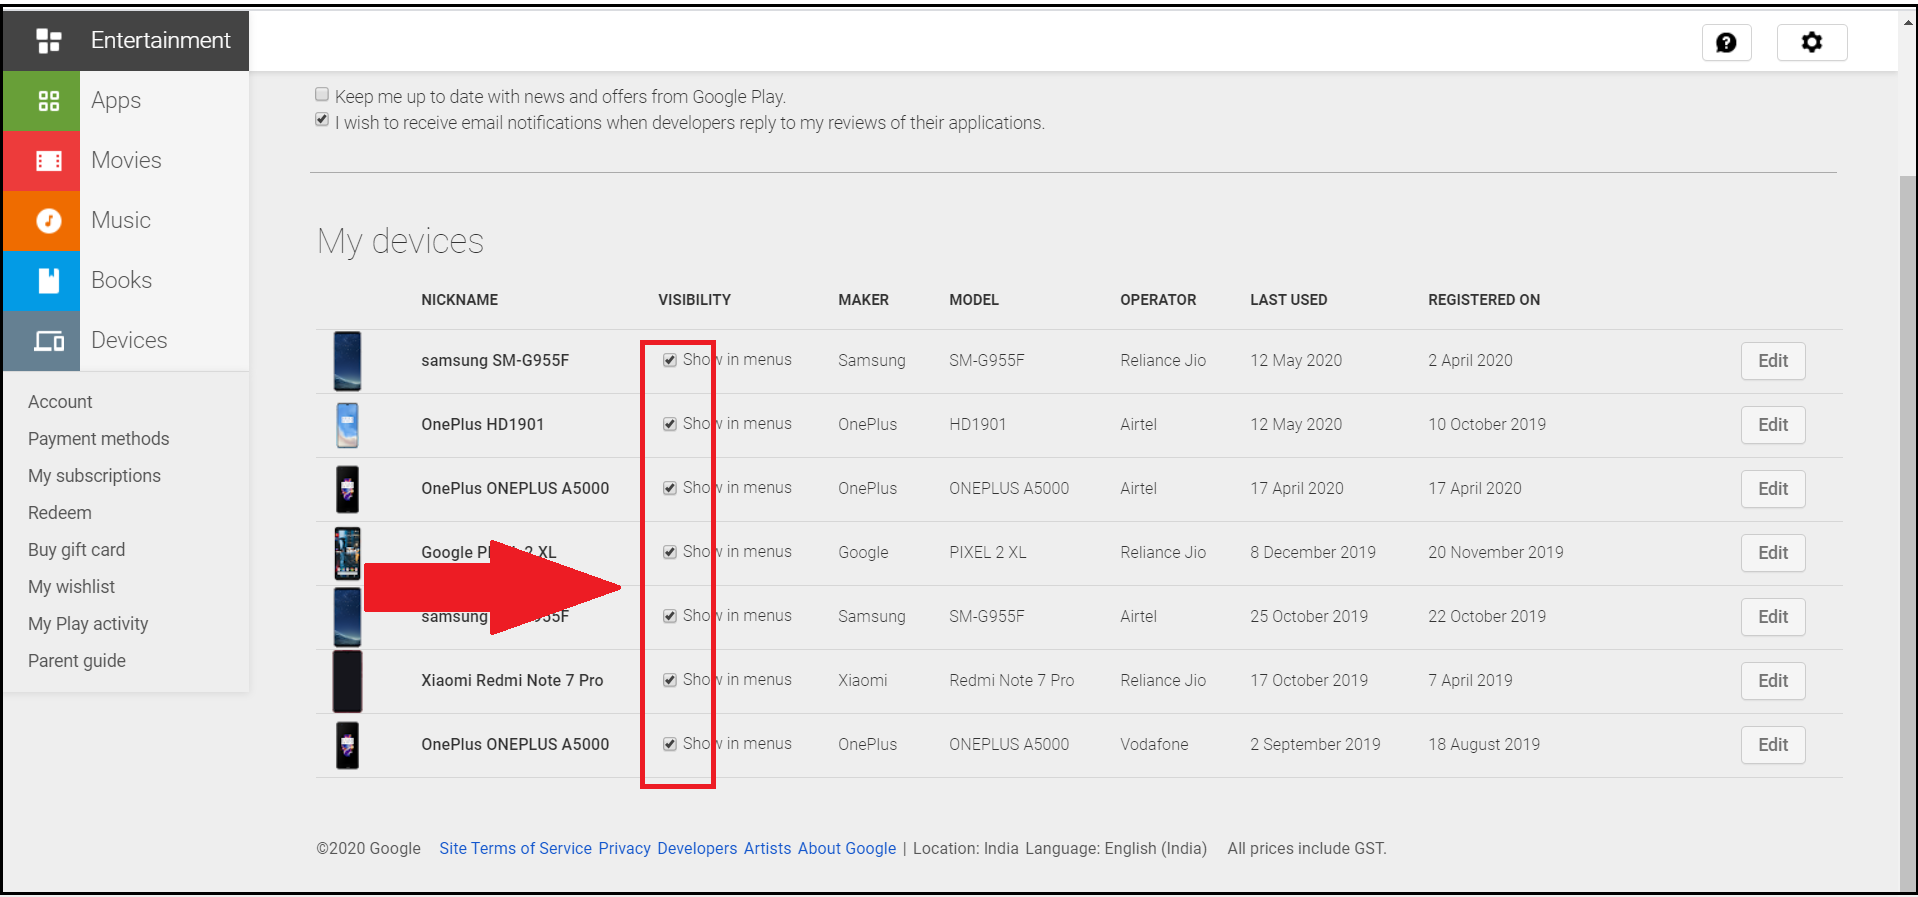Open the Help question mark icon
The image size is (1918, 897).
(1726, 43)
